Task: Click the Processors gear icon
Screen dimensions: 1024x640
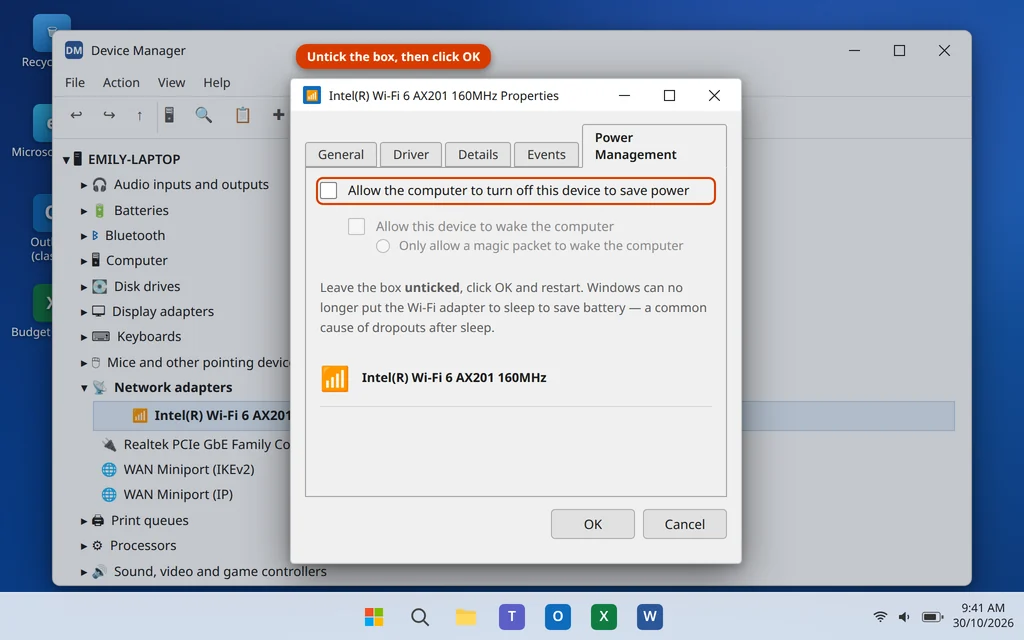Action: 97,545
